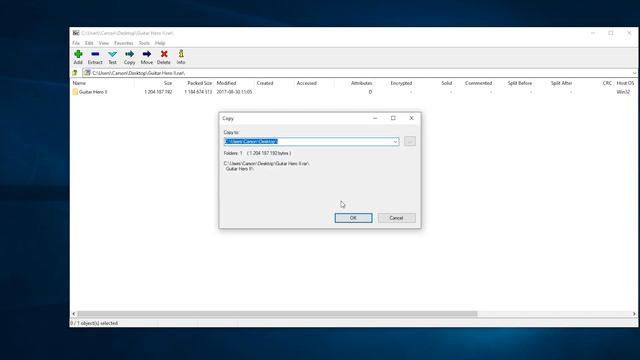Click the Win32 host OS value

(623, 92)
